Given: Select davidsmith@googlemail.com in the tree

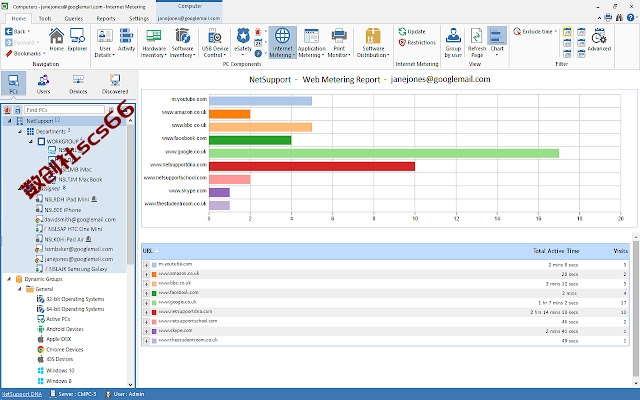Looking at the screenshot, I should (80, 220).
